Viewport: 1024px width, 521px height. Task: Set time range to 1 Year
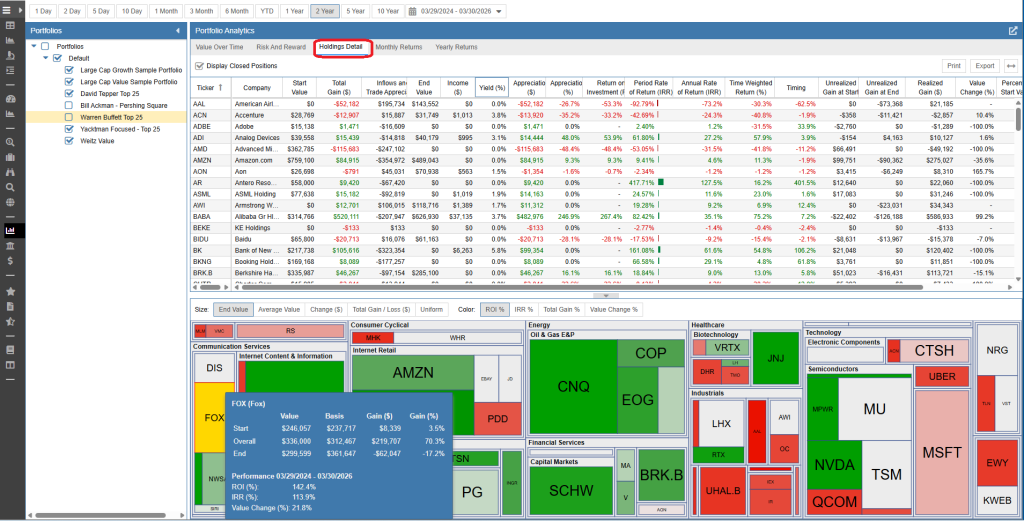(x=293, y=11)
